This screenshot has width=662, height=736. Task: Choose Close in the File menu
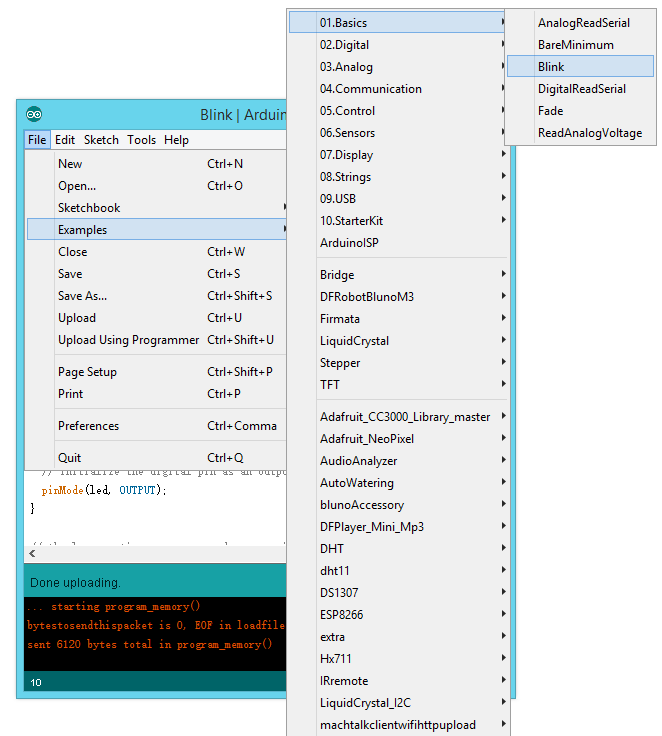coord(156,252)
